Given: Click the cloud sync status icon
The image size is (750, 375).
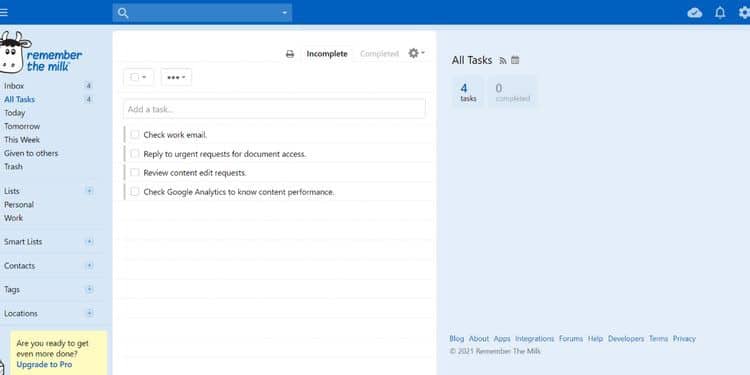Looking at the screenshot, I should pyautogui.click(x=695, y=13).
